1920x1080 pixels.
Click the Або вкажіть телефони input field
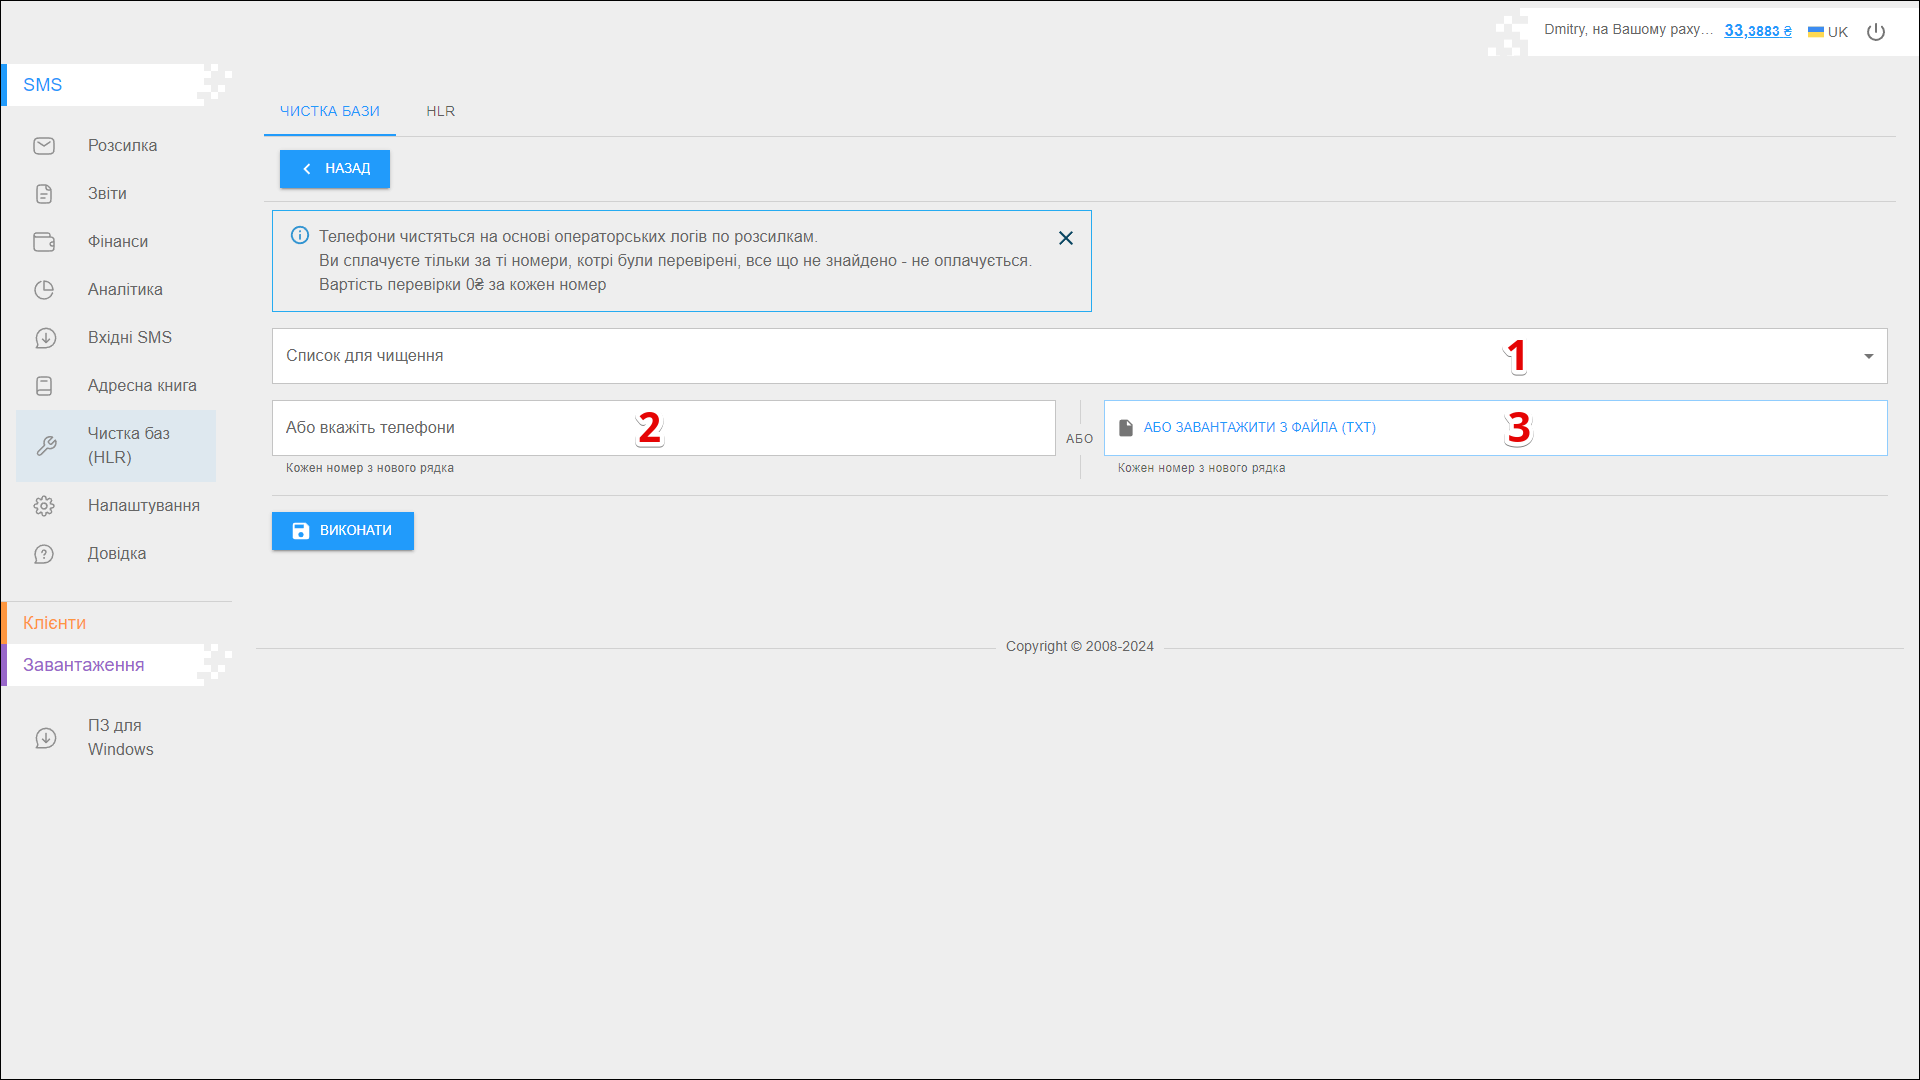click(663, 428)
